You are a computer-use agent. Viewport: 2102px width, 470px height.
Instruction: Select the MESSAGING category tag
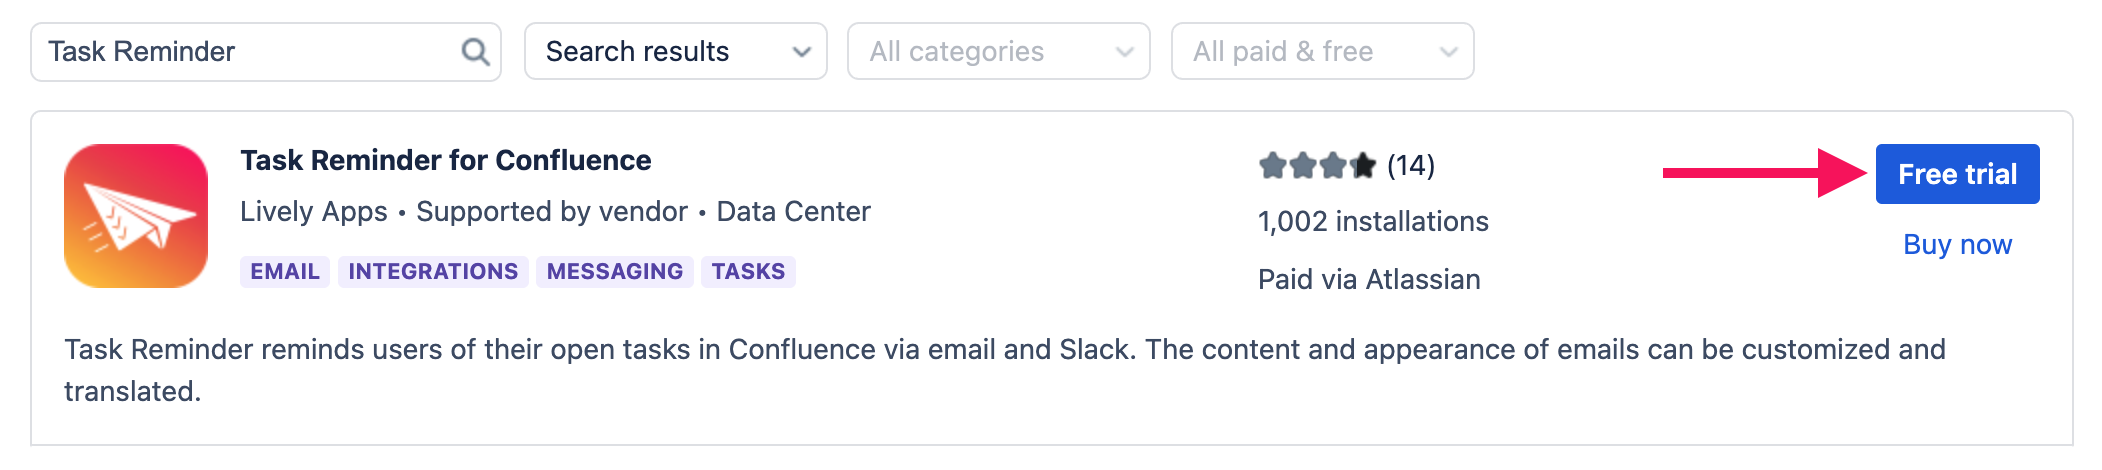(615, 272)
